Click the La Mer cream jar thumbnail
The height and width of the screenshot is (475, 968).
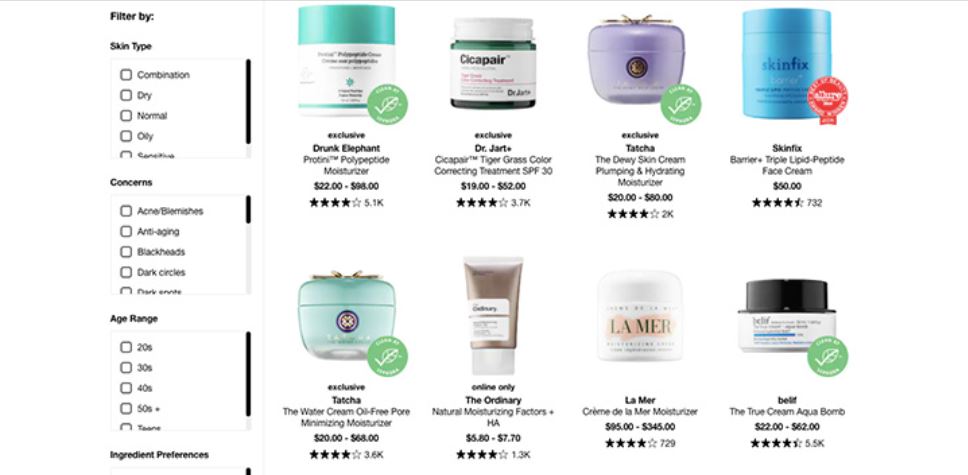point(640,316)
